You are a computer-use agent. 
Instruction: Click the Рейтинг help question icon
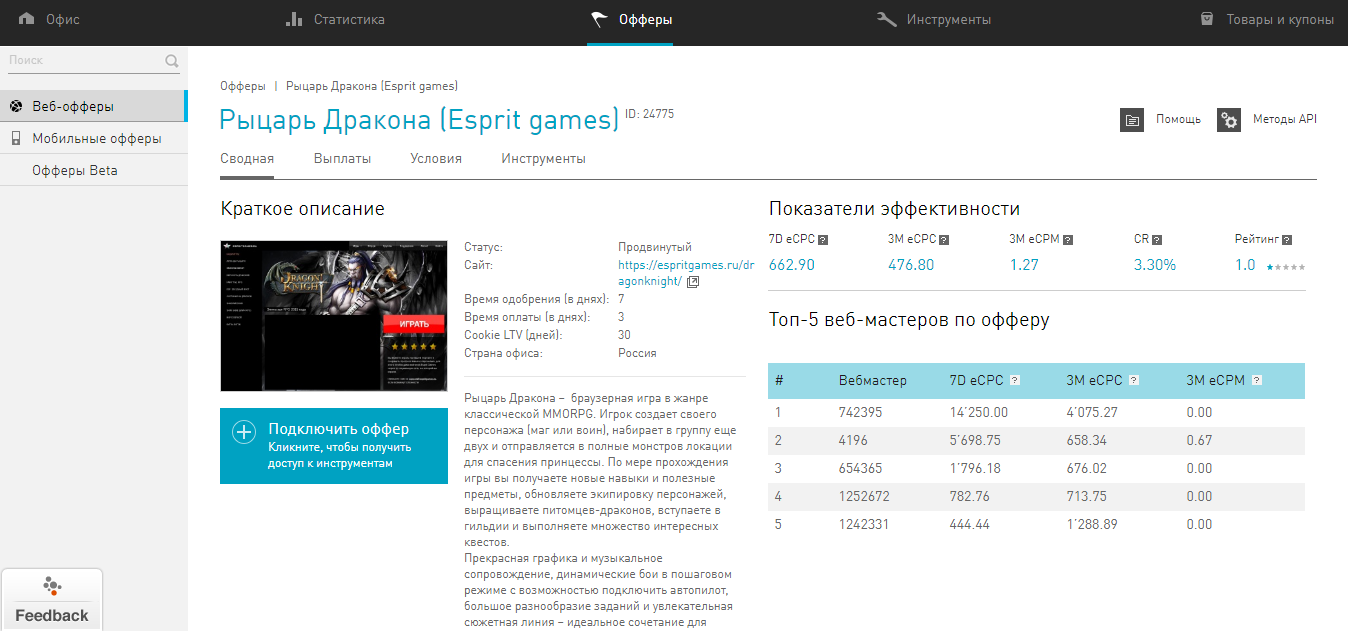(1287, 240)
